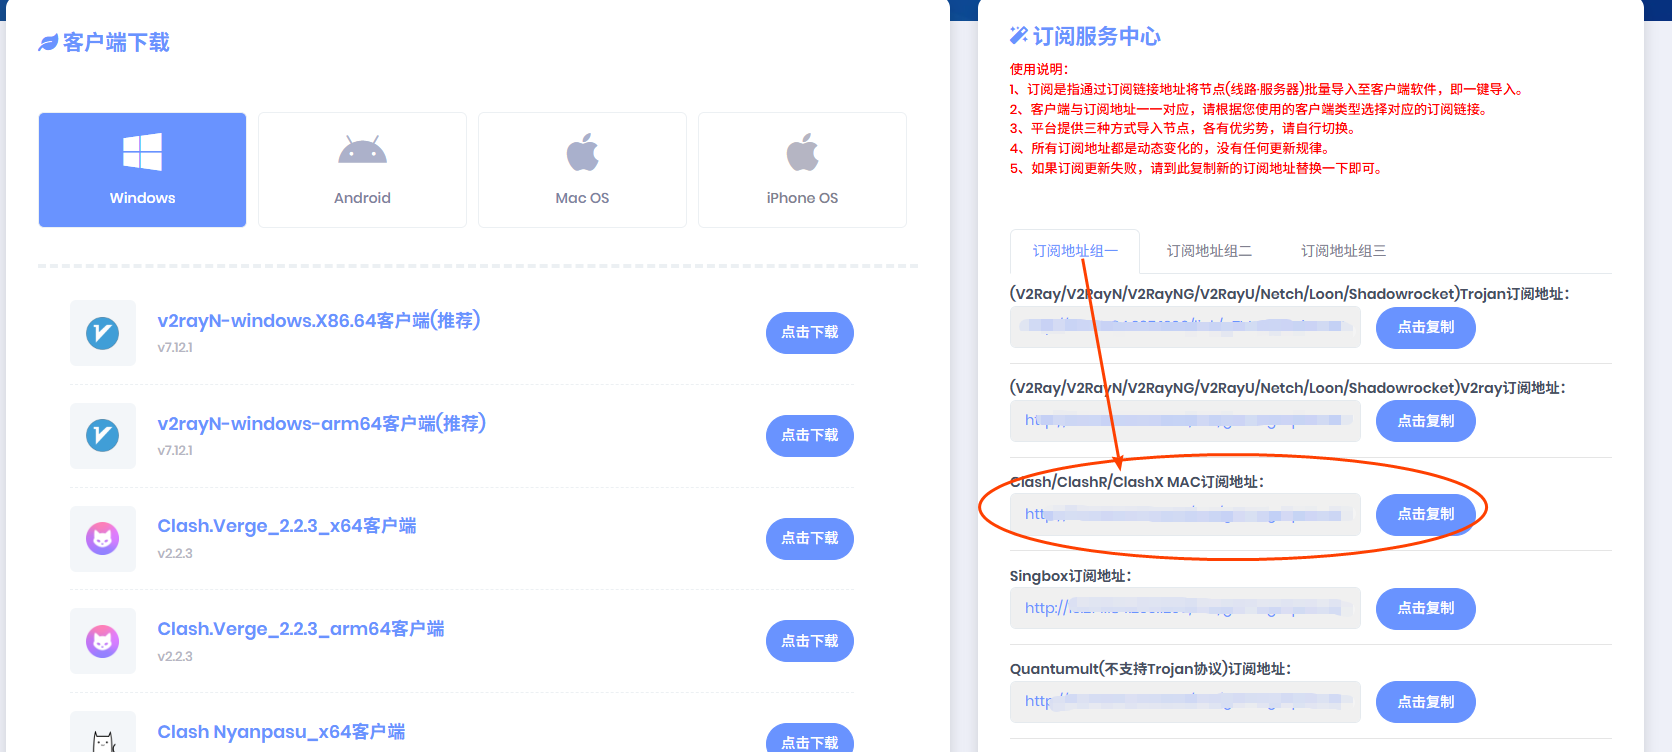
Task: Open v2rayN-windows.X86.64客户端 title link
Action: coord(319,321)
